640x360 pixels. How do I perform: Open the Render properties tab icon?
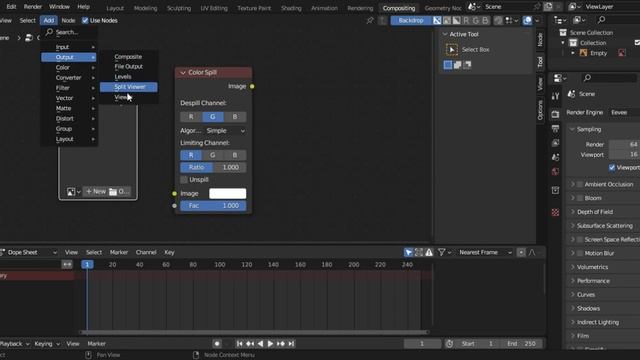[x=555, y=114]
